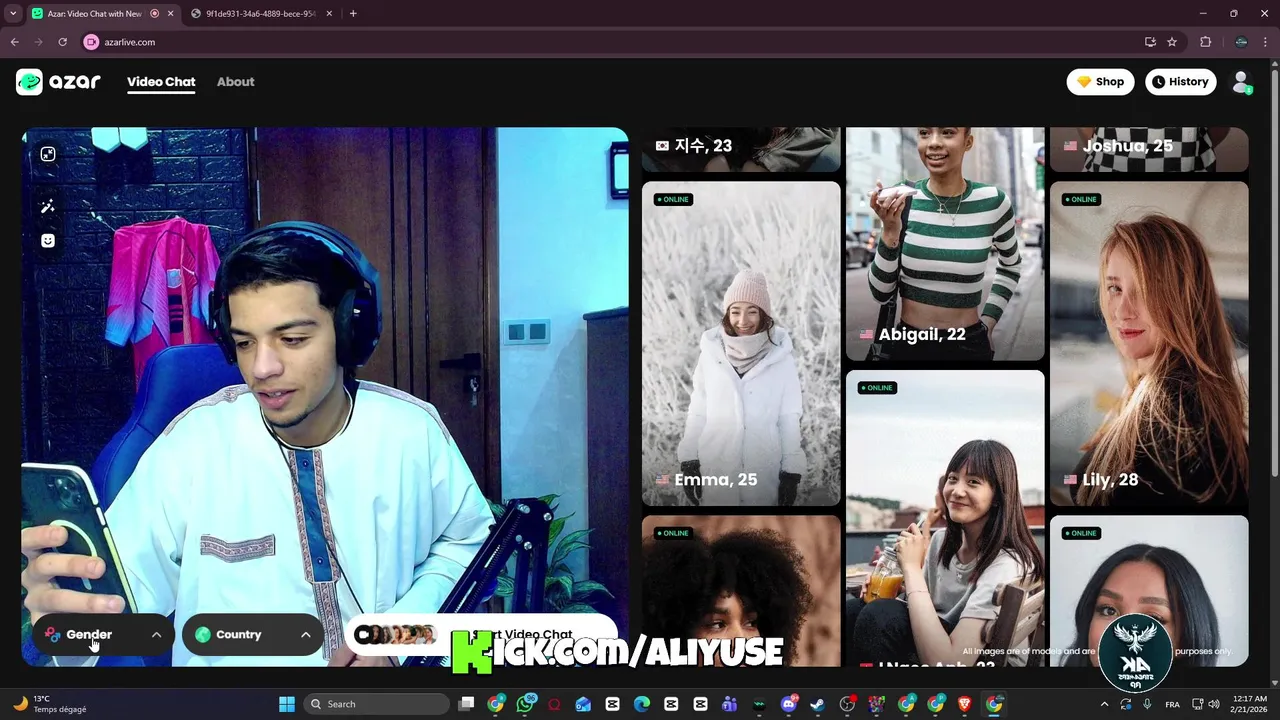
Task: Open WhatsApp from the taskbar
Action: pyautogui.click(x=526, y=704)
